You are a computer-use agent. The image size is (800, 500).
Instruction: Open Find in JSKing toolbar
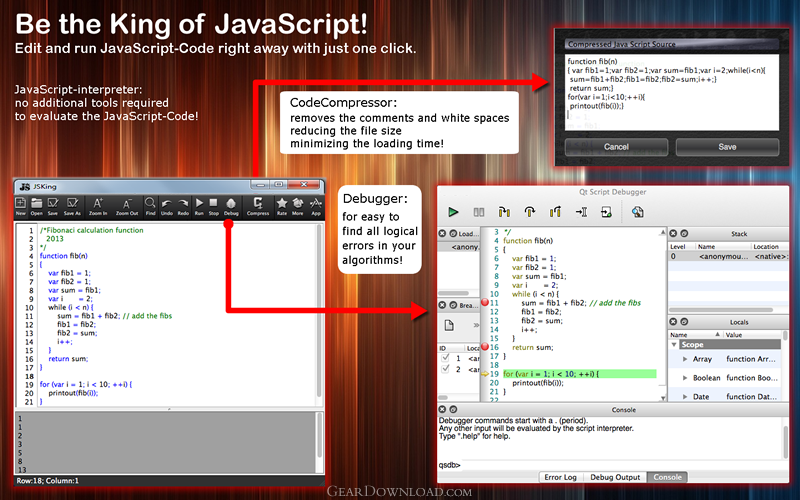coord(150,206)
